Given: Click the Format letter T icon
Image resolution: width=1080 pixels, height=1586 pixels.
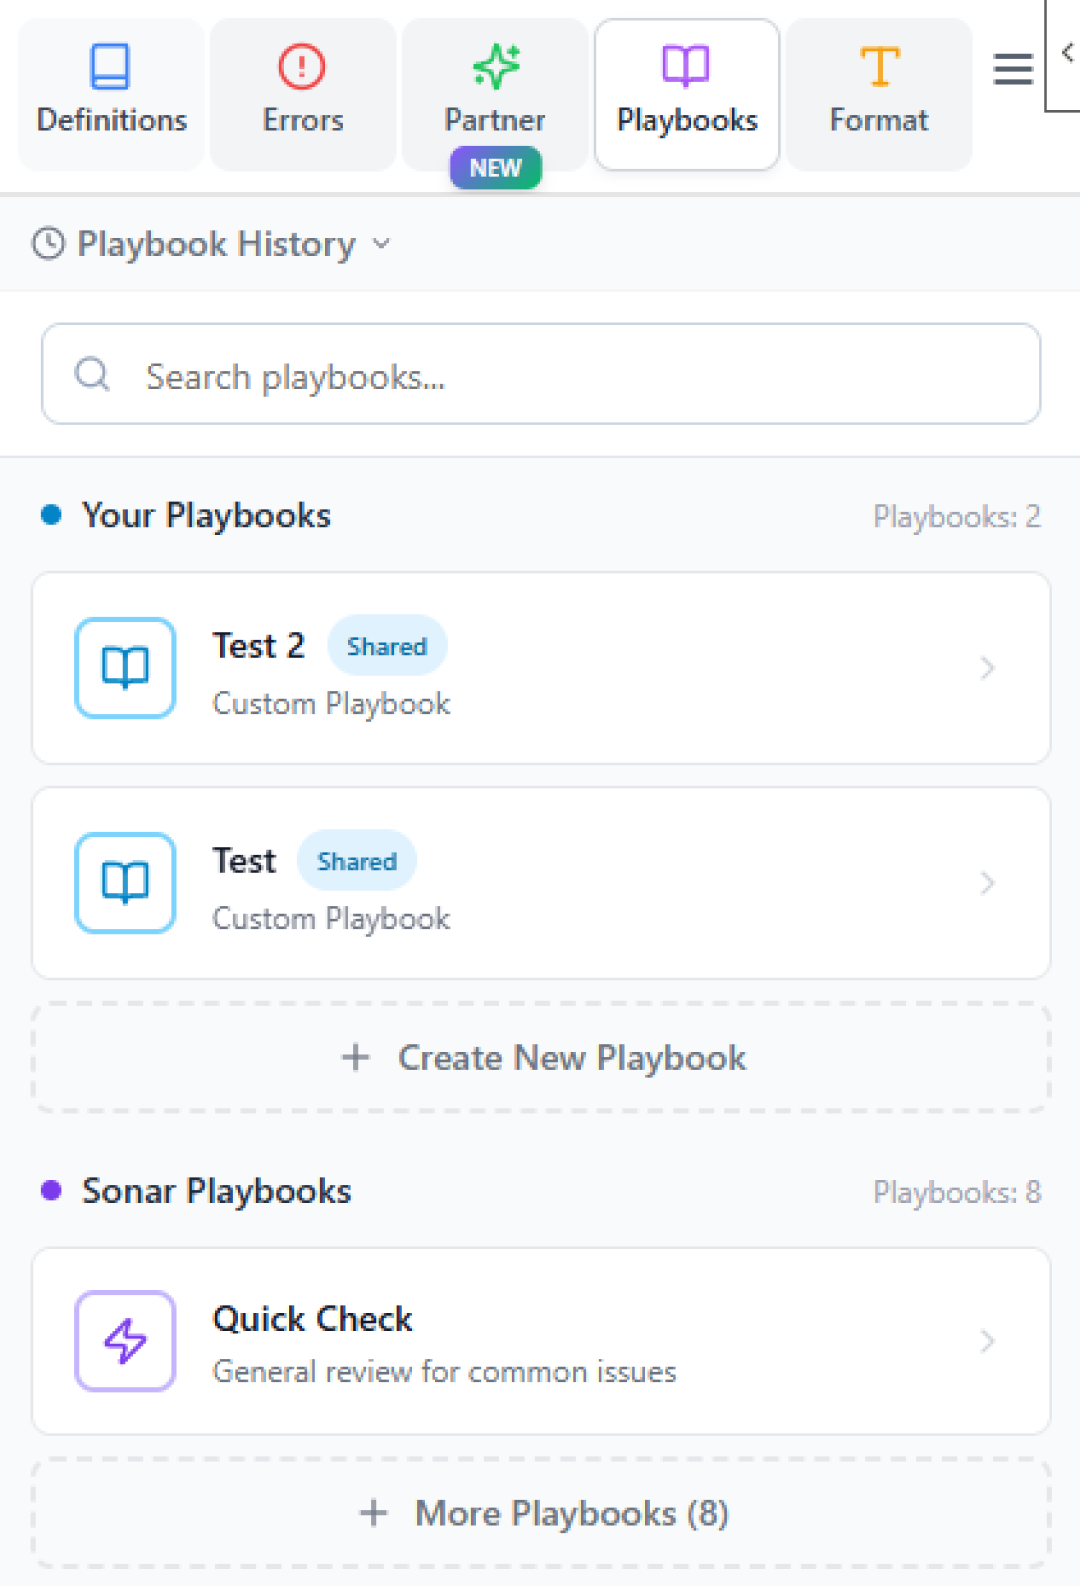Looking at the screenshot, I should tap(879, 66).
